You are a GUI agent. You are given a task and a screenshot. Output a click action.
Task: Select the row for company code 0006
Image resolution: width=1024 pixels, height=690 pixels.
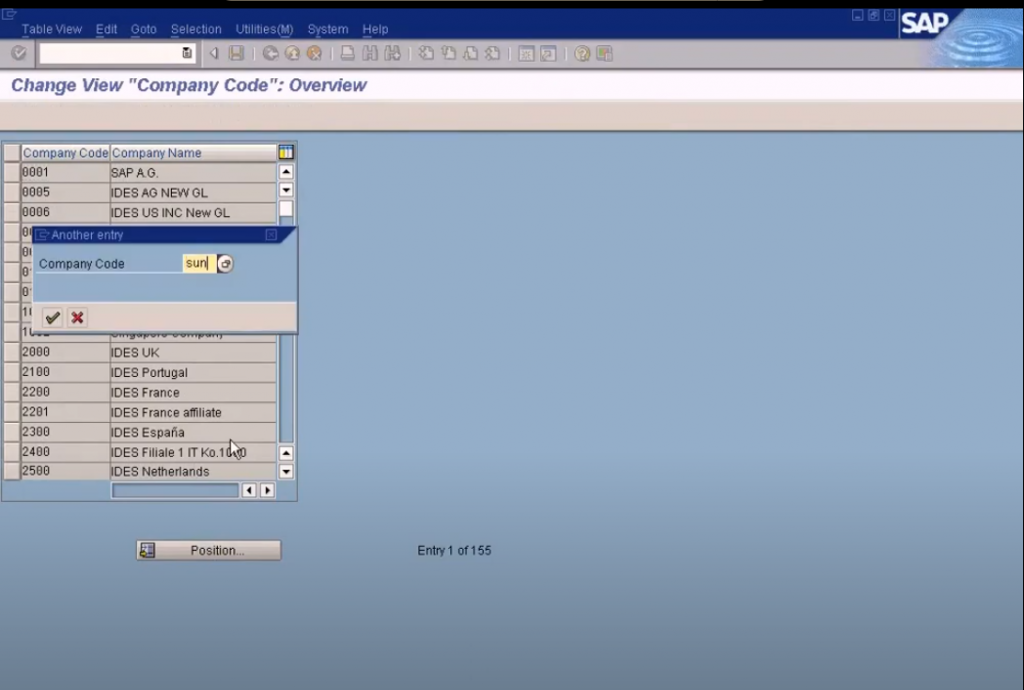coord(12,212)
